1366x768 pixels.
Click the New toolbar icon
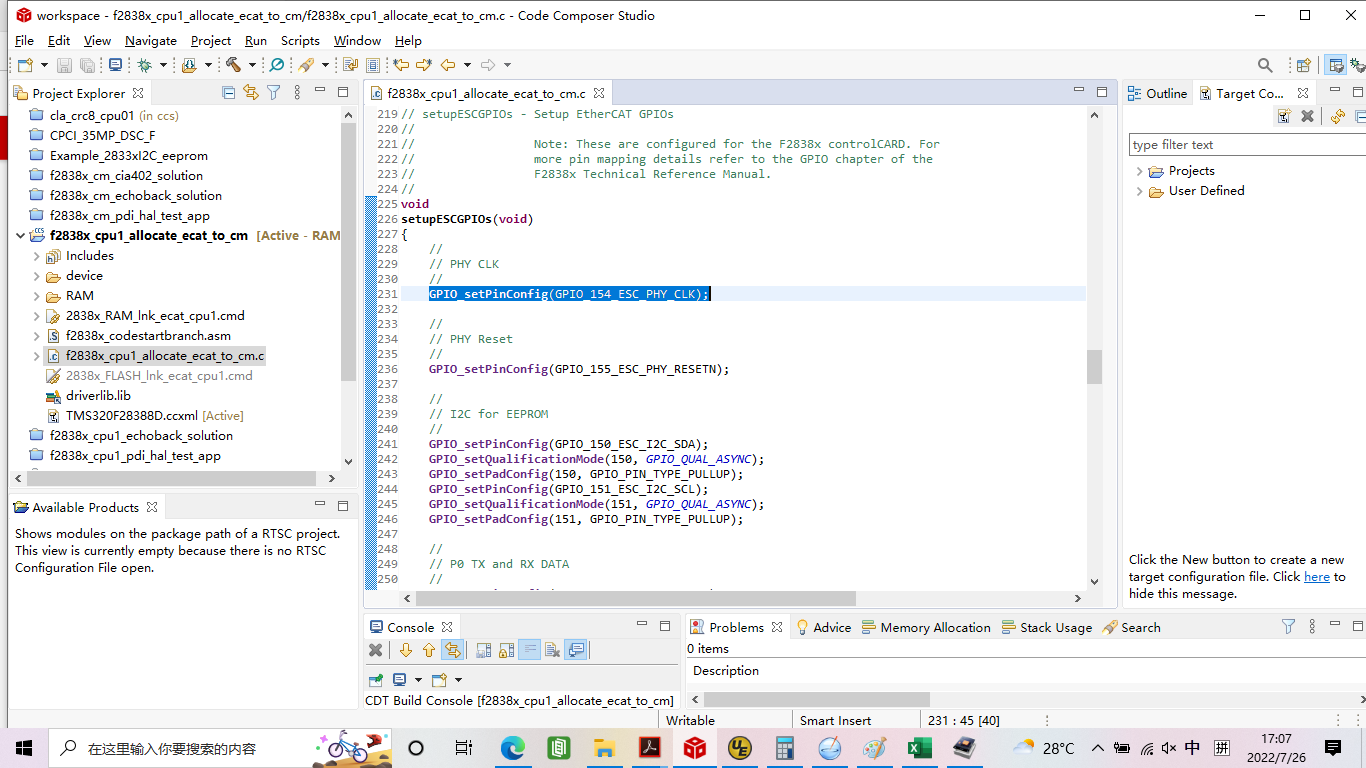coord(26,65)
